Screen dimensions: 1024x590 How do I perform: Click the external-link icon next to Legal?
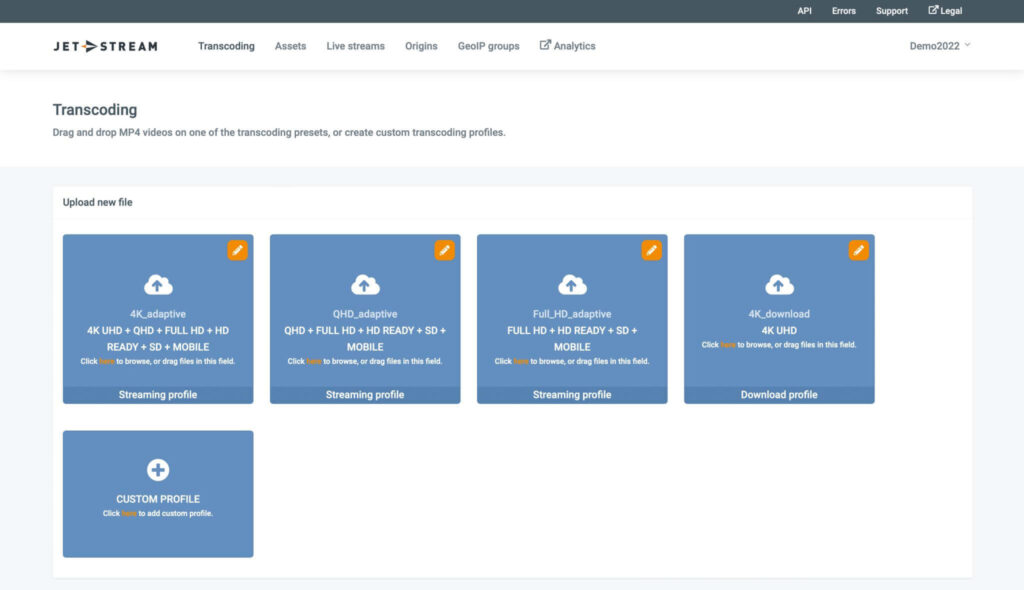pos(932,11)
